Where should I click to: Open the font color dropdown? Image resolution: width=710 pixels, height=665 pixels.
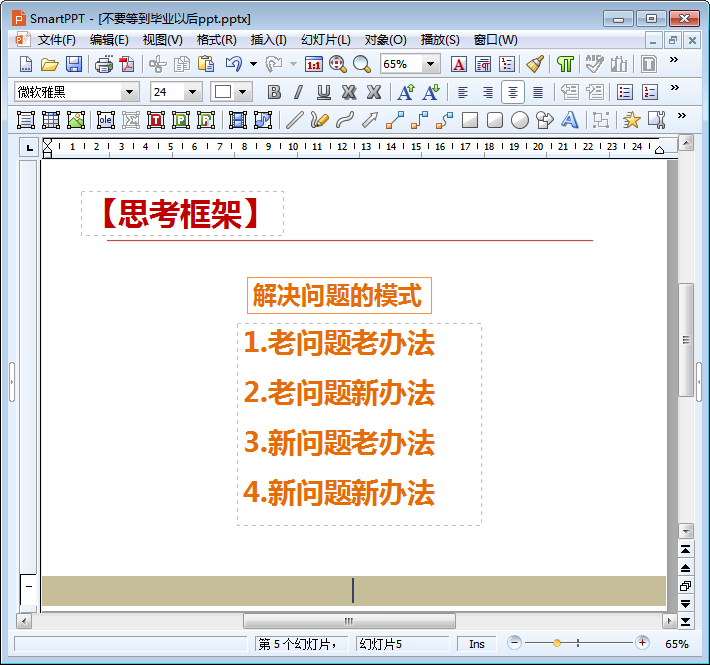click(x=243, y=92)
